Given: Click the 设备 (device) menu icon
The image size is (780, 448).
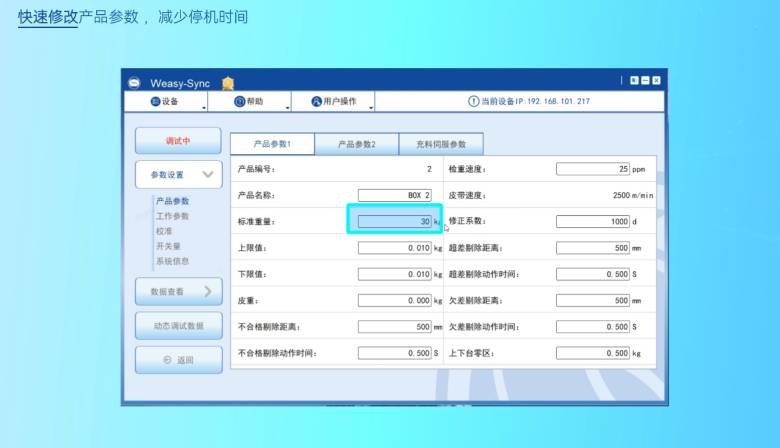Looking at the screenshot, I should click(x=155, y=102).
